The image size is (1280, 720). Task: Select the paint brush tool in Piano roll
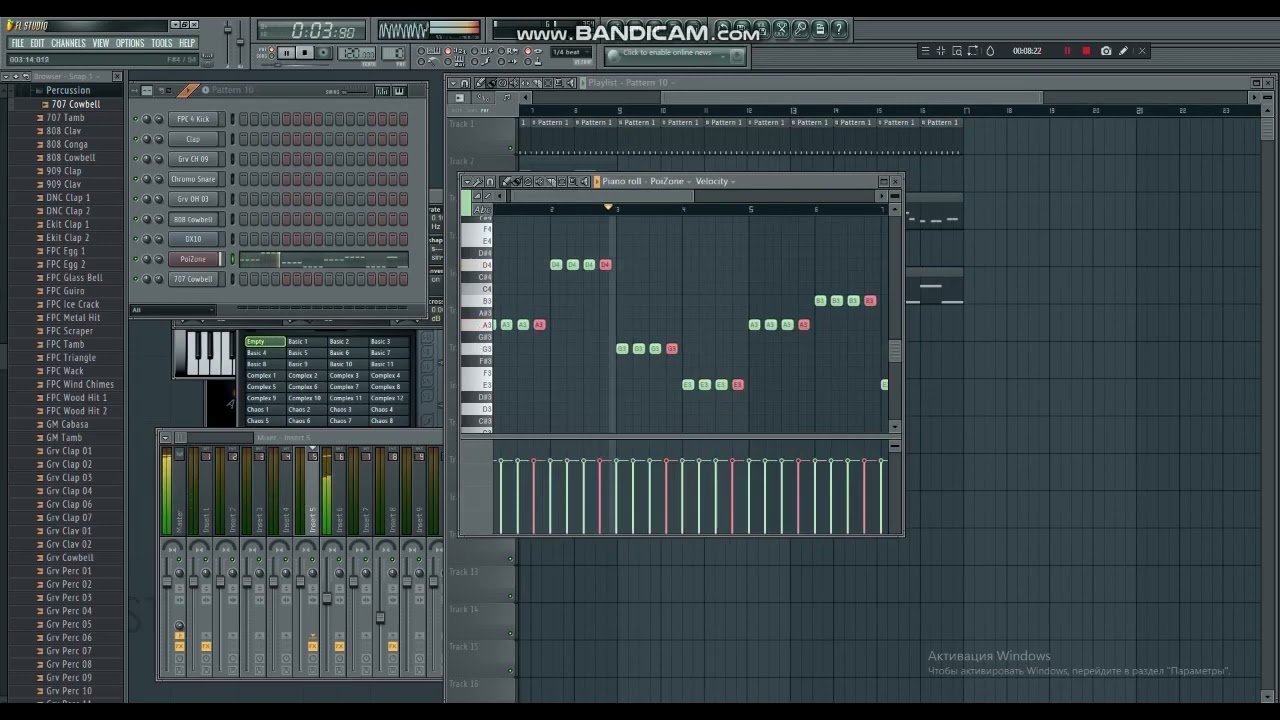point(516,181)
